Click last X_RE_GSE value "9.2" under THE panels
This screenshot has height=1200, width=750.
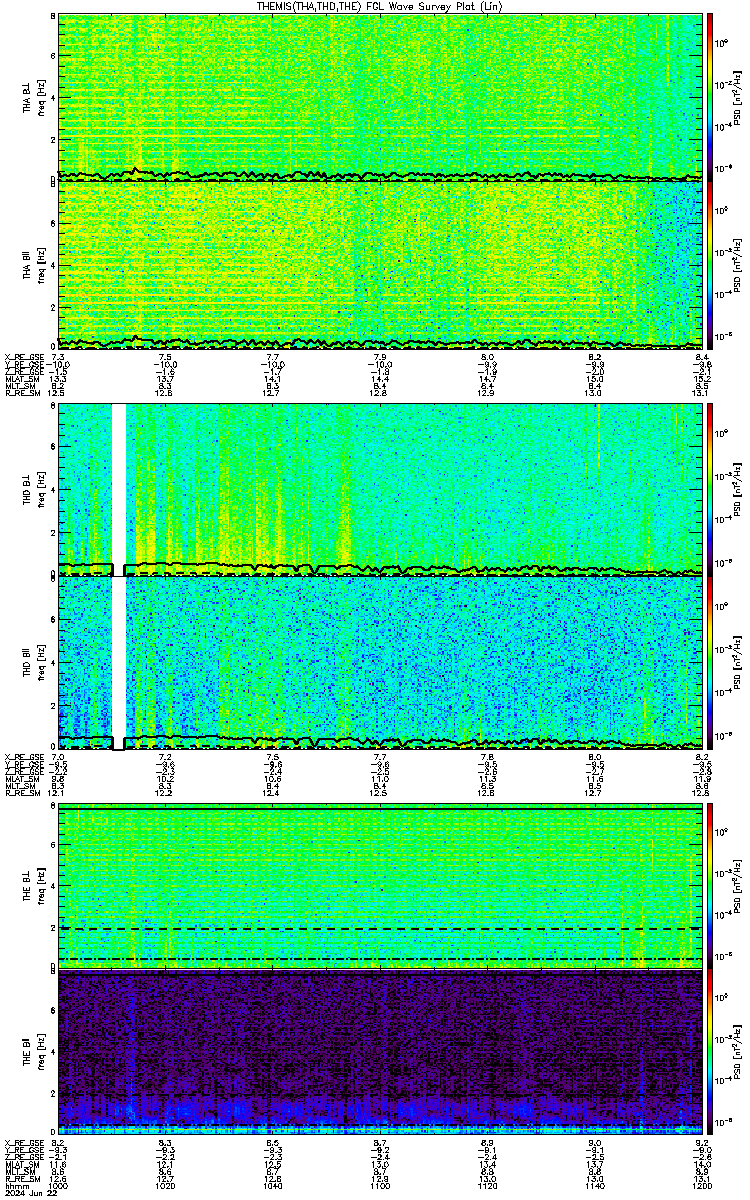click(x=703, y=1143)
